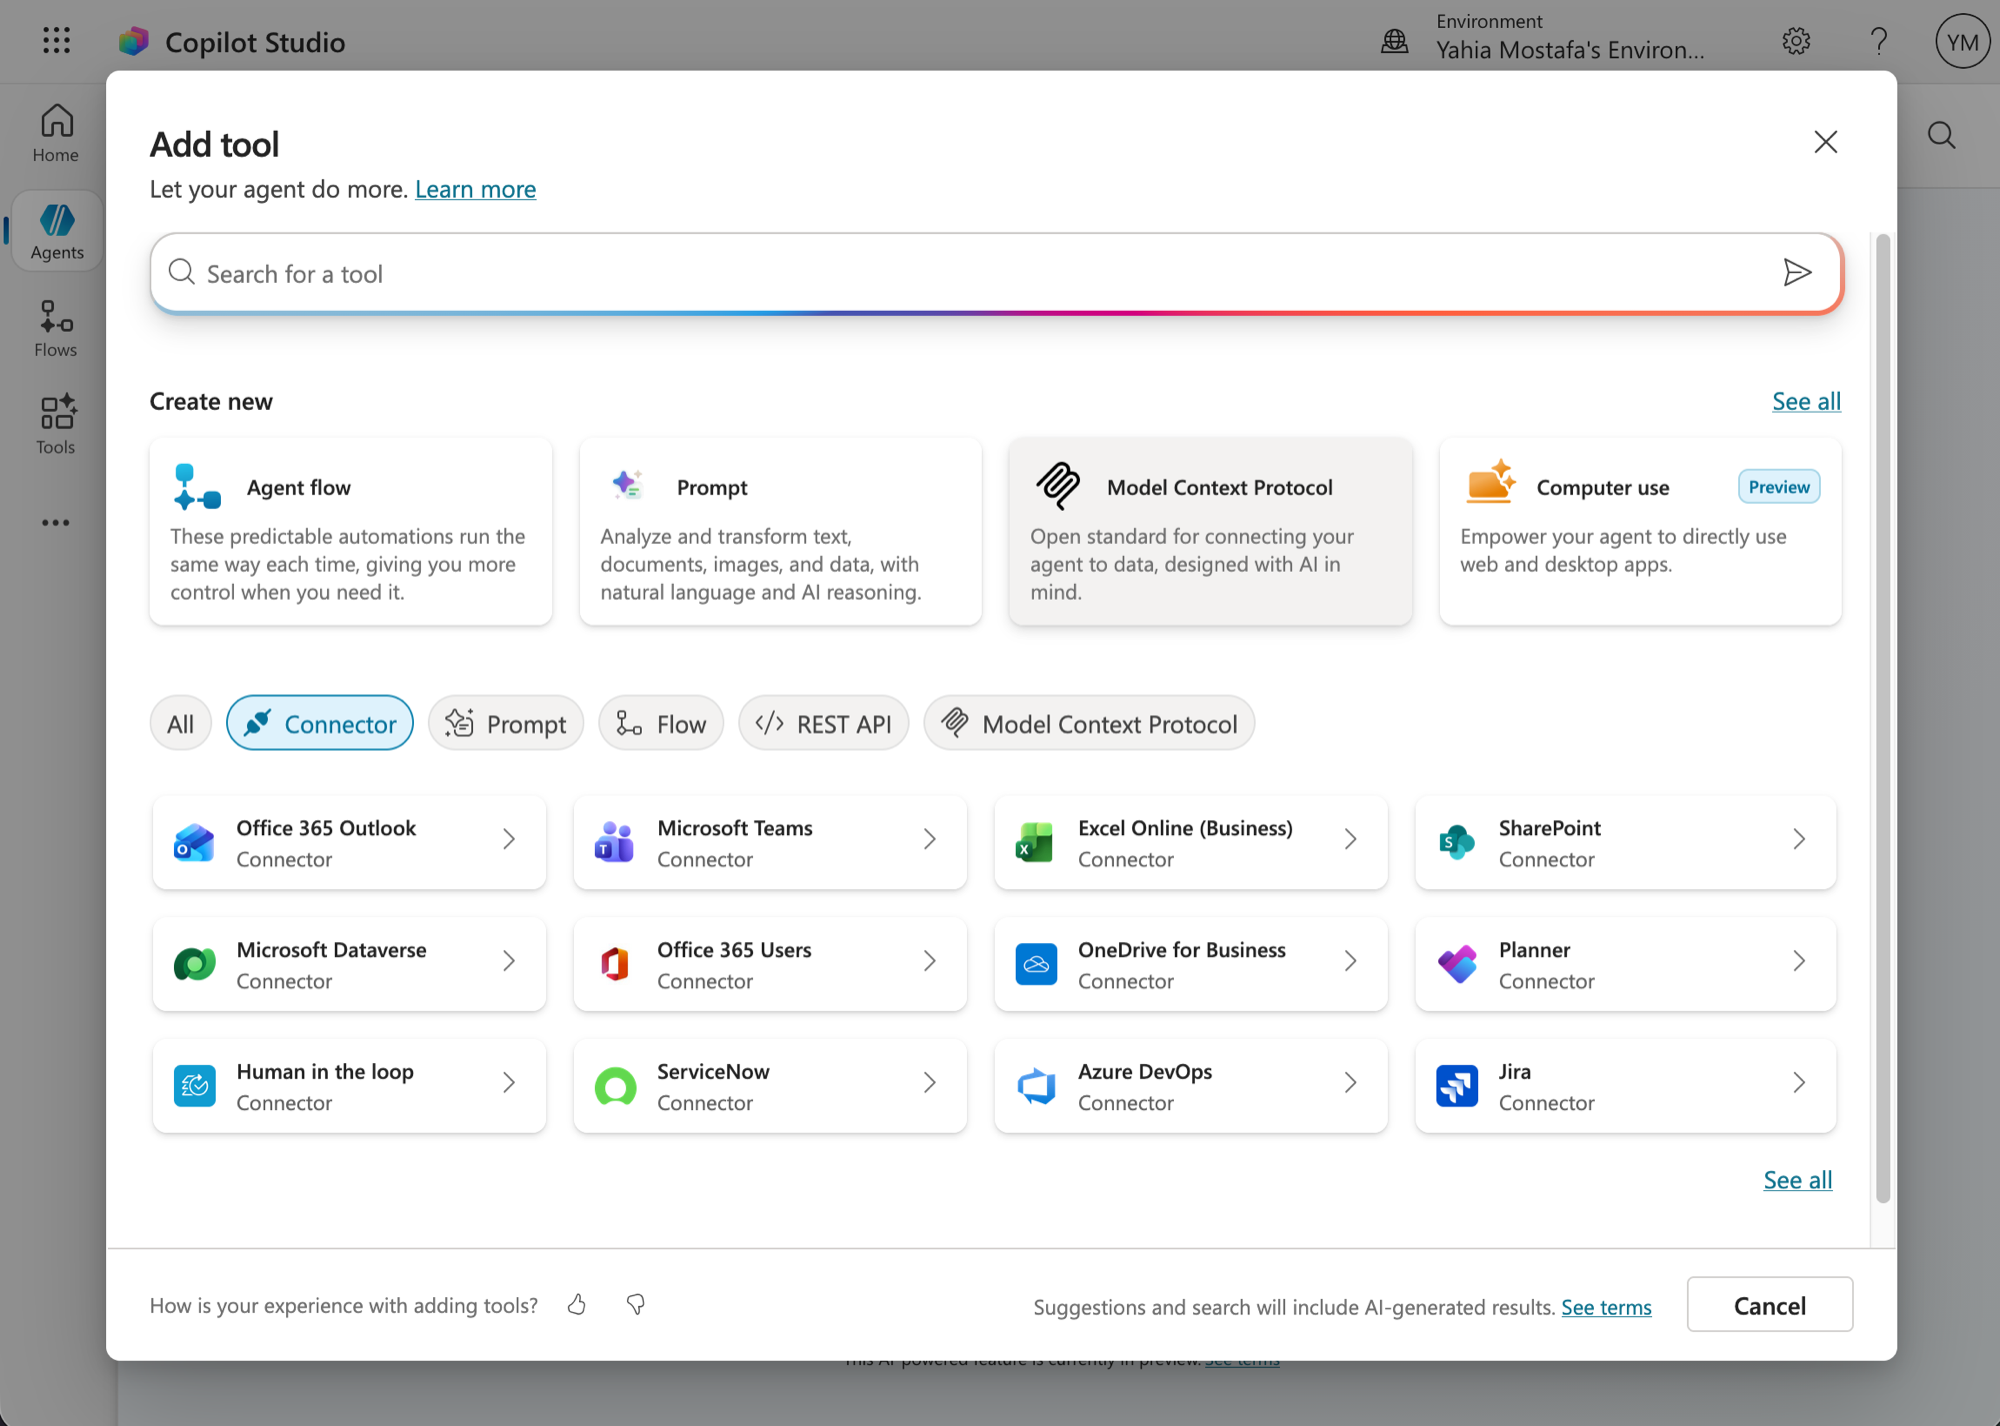Expand the OneDrive for Business chevron
The image size is (2000, 1426).
[x=1351, y=961]
